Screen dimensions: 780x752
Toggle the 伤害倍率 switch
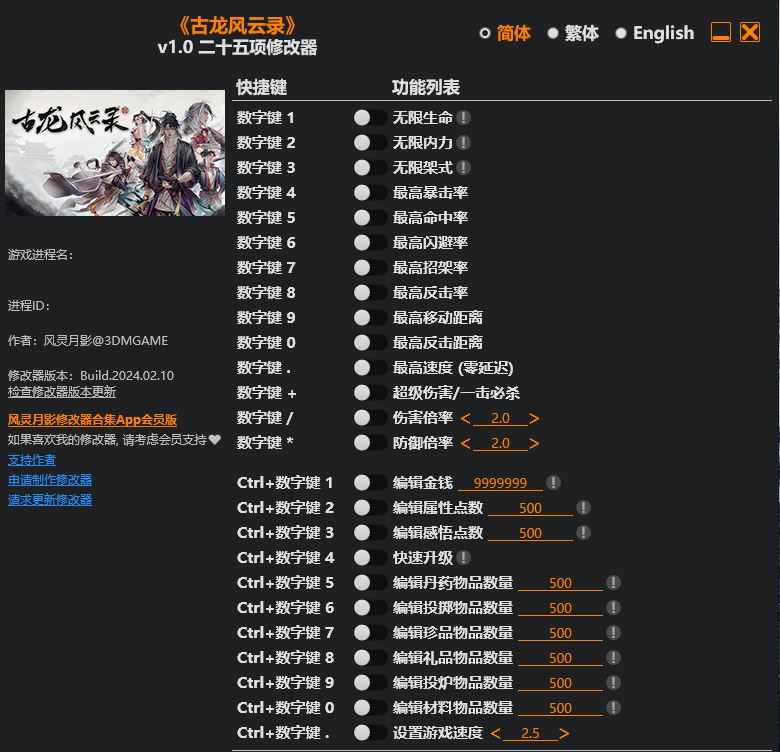pos(370,417)
